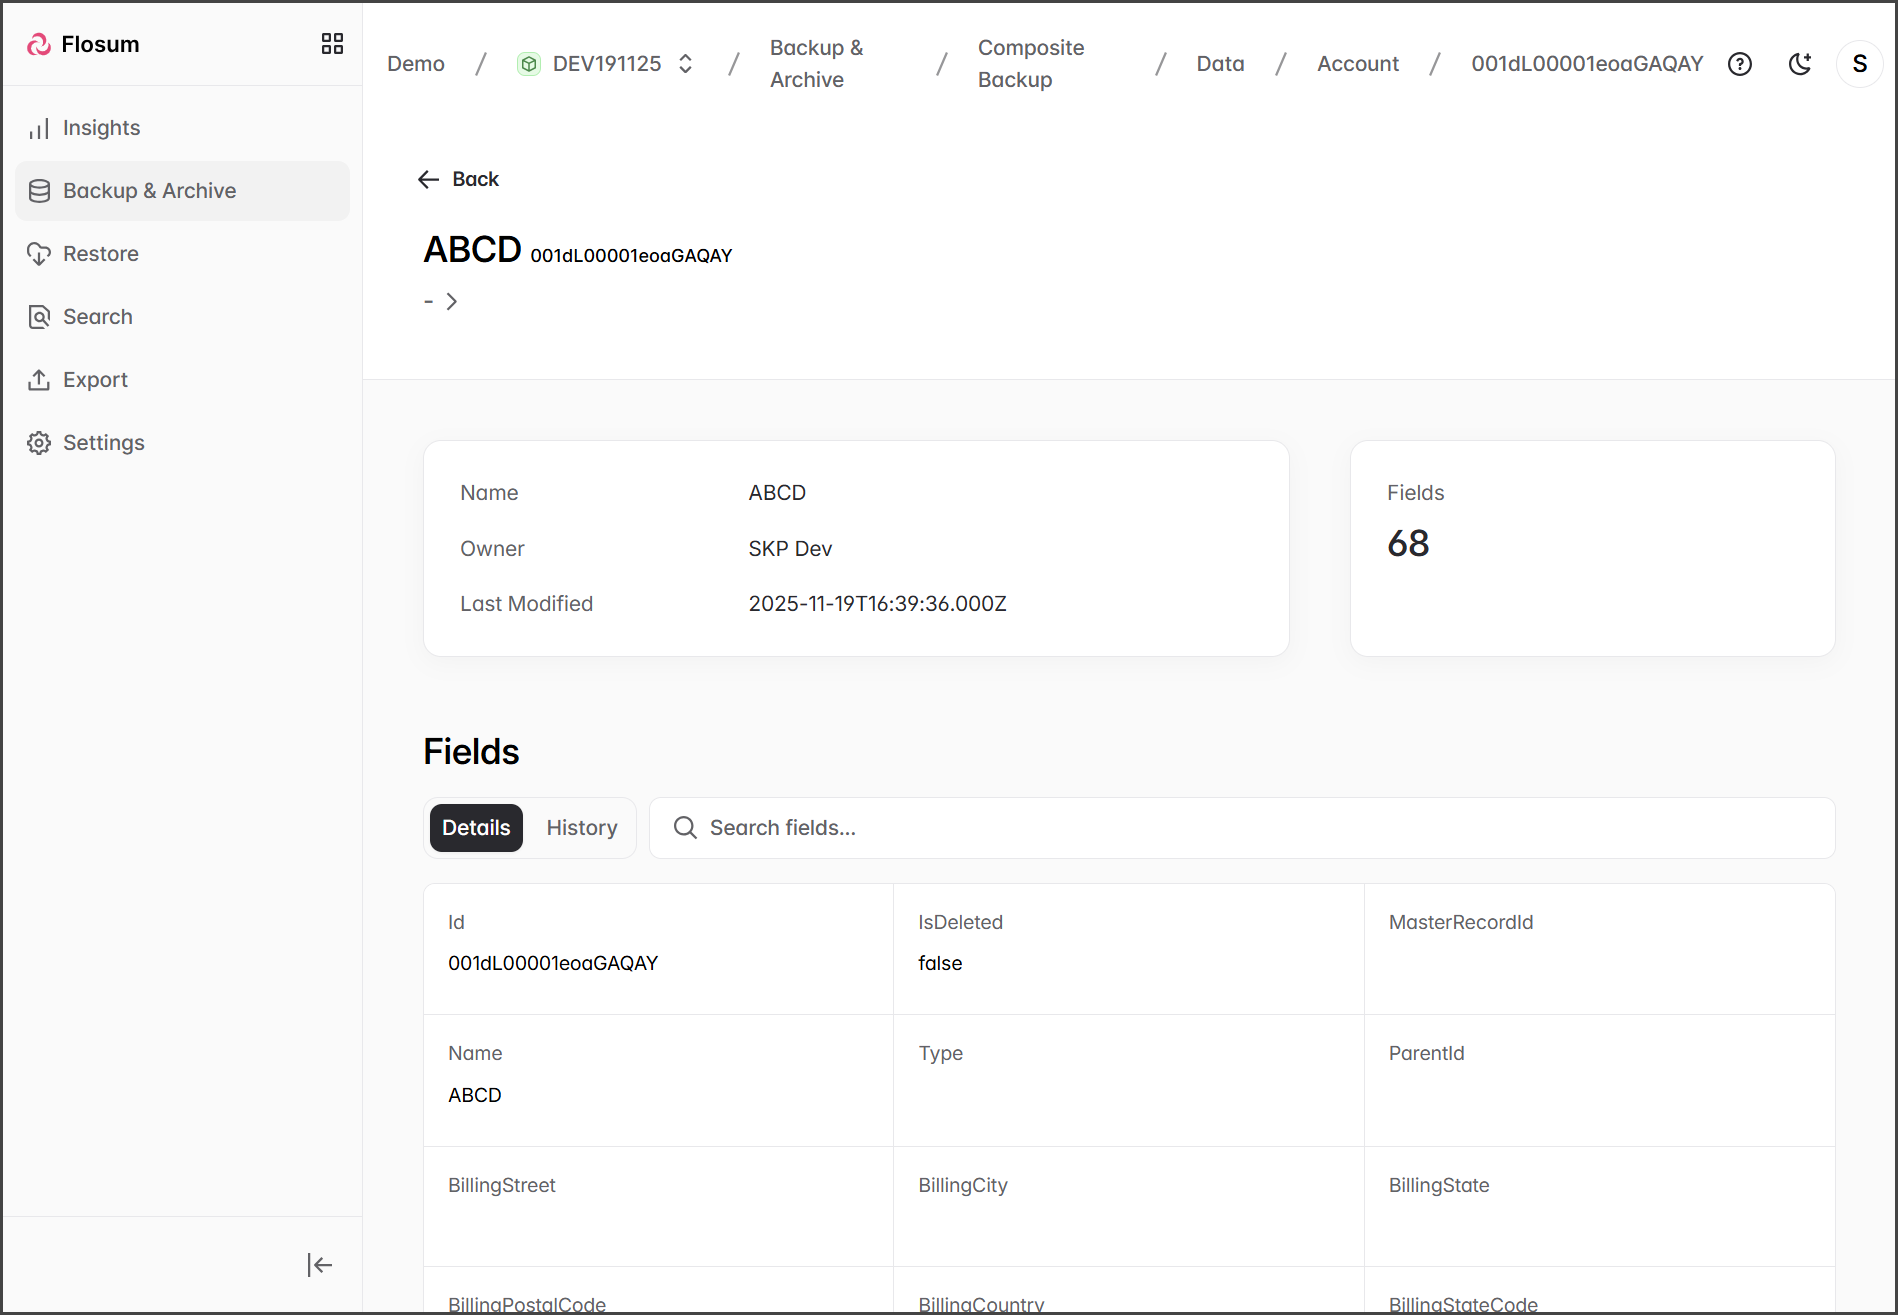1898x1315 pixels.
Task: Click the Insights bar chart icon
Action: (x=39, y=128)
